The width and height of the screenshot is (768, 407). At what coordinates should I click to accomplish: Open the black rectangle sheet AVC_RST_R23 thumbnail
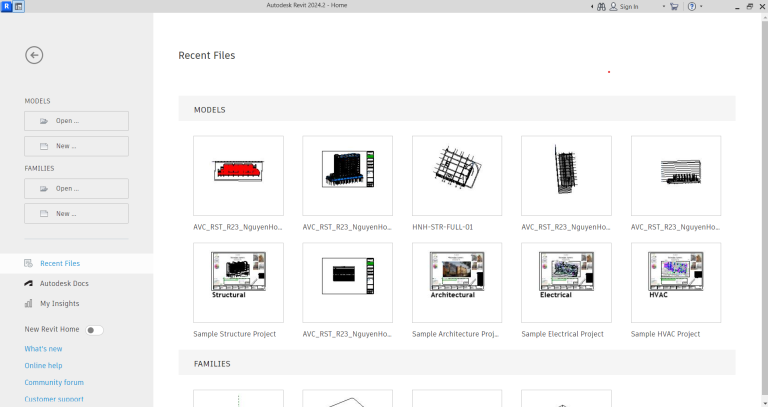[x=347, y=283]
